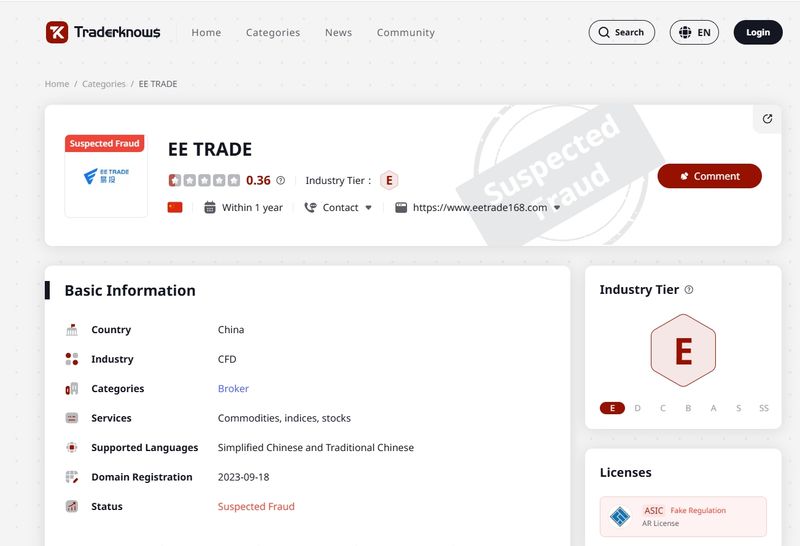Click the EE TRADE logo thumbnail
The height and width of the screenshot is (546, 800).
(x=106, y=176)
